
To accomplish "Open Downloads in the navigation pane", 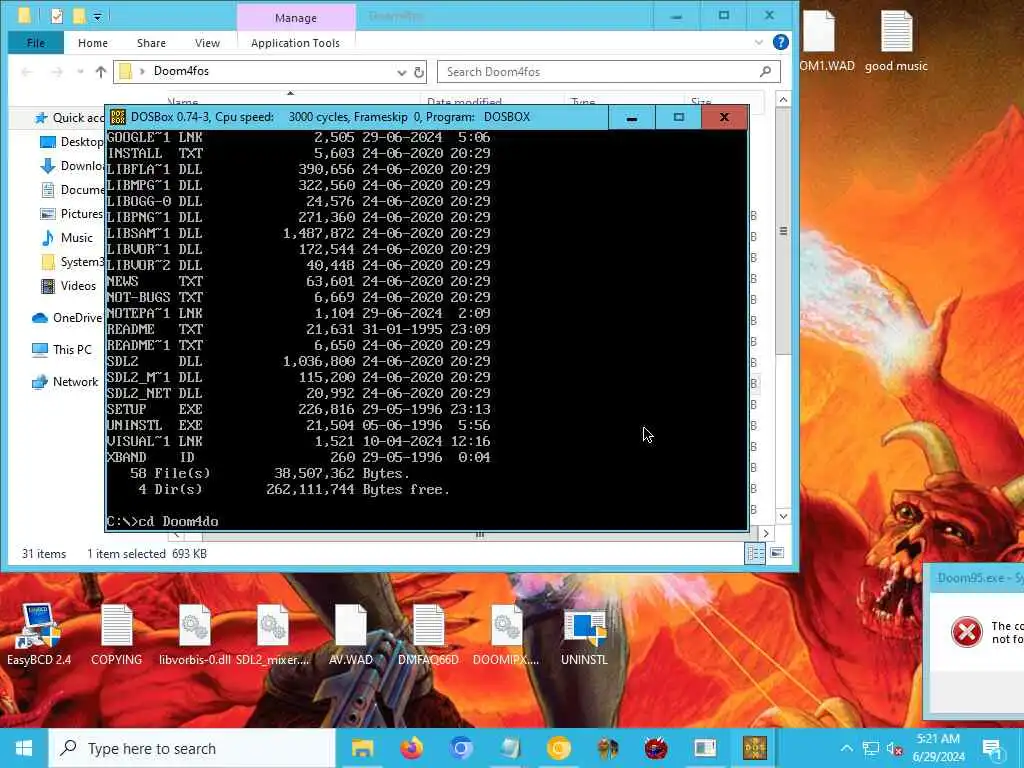I will (72, 166).
